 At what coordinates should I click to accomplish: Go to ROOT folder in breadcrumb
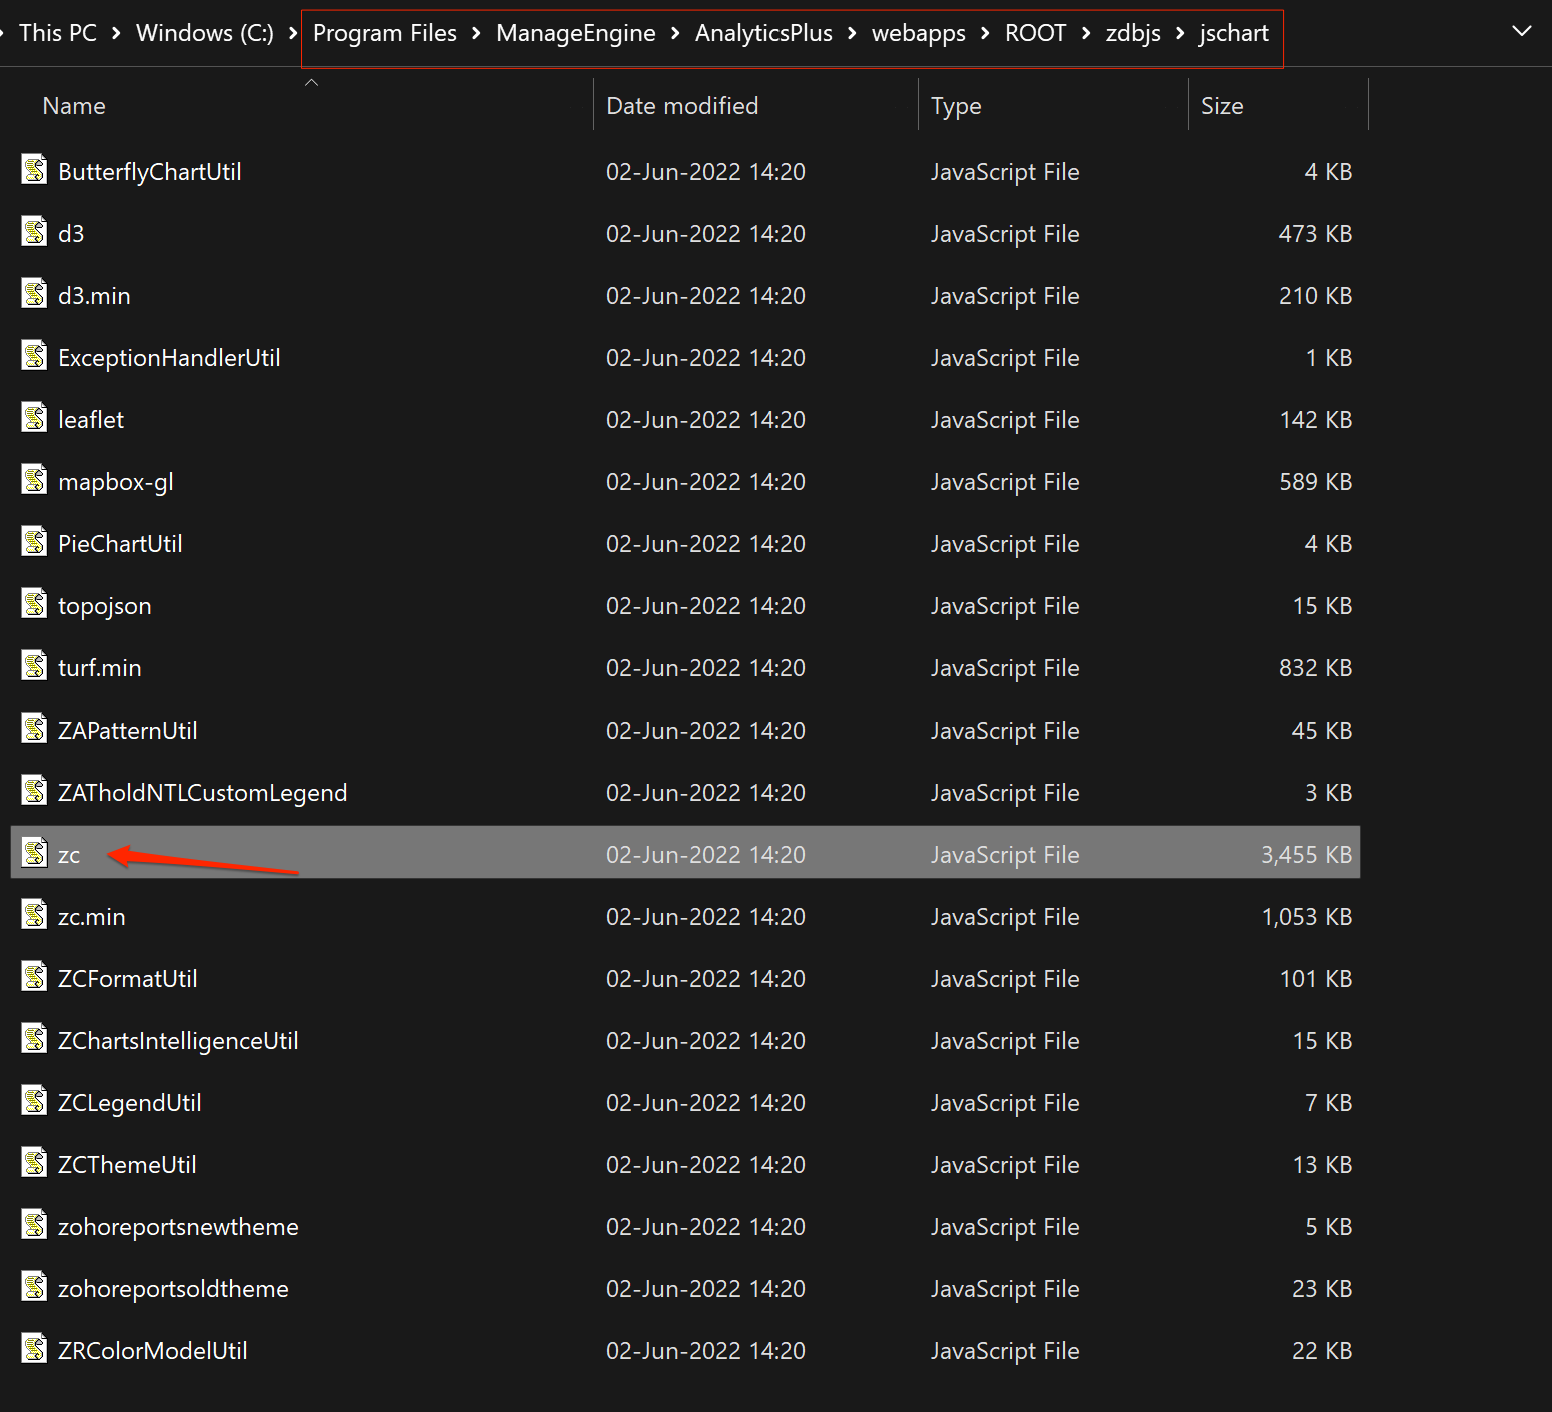point(1035,34)
